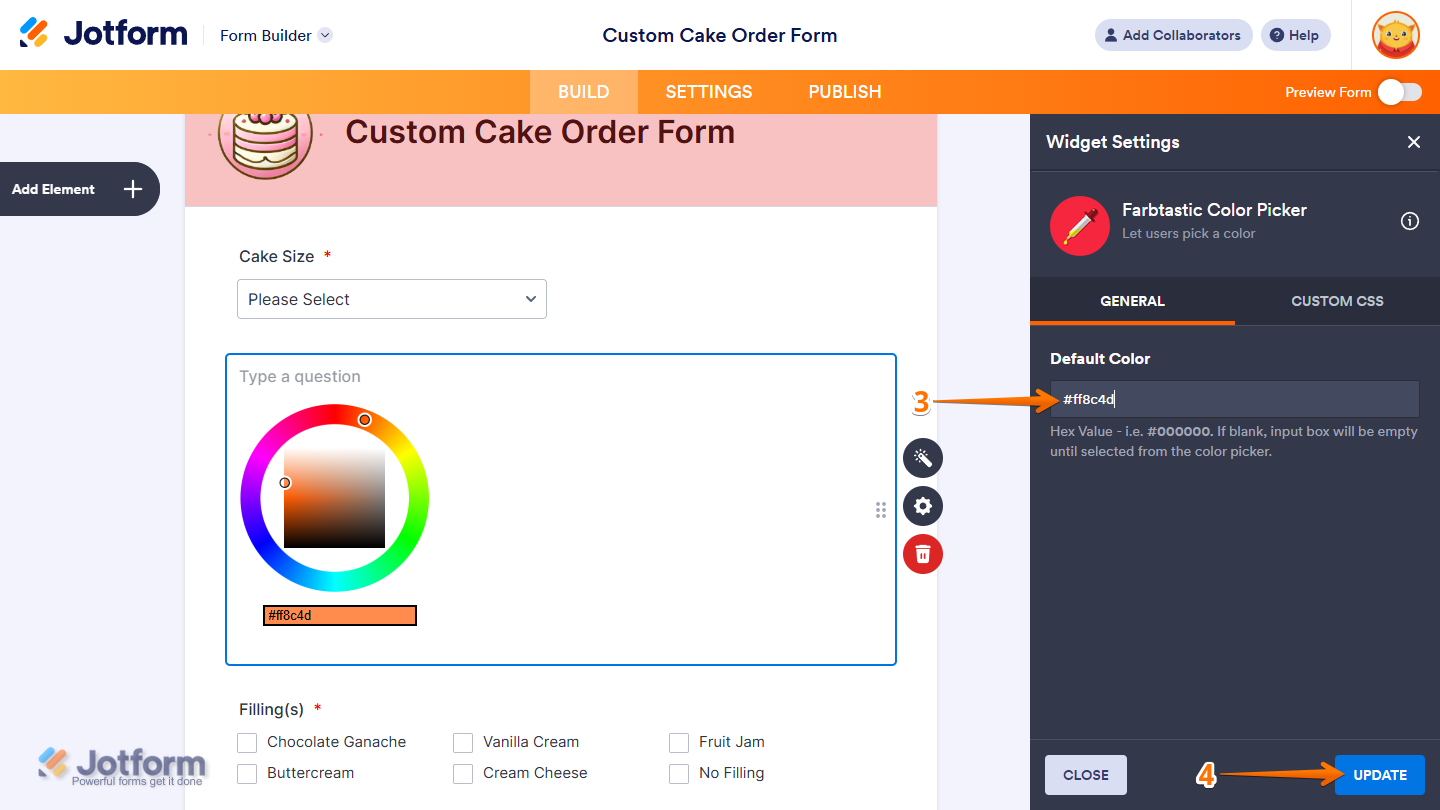Screen dimensions: 1440x810
Task: Enable the Preview Form toggle
Action: (x=1399, y=91)
